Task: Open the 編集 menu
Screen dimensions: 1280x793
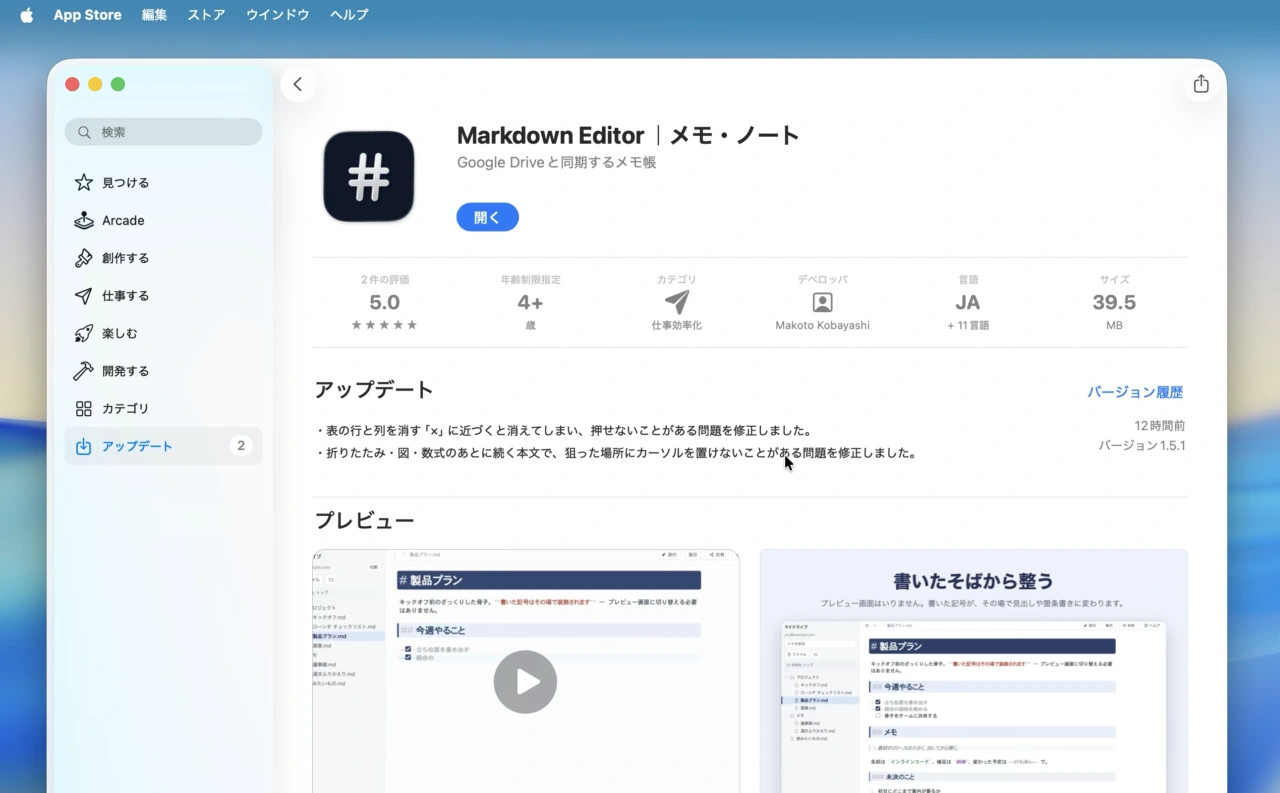Action: (154, 15)
